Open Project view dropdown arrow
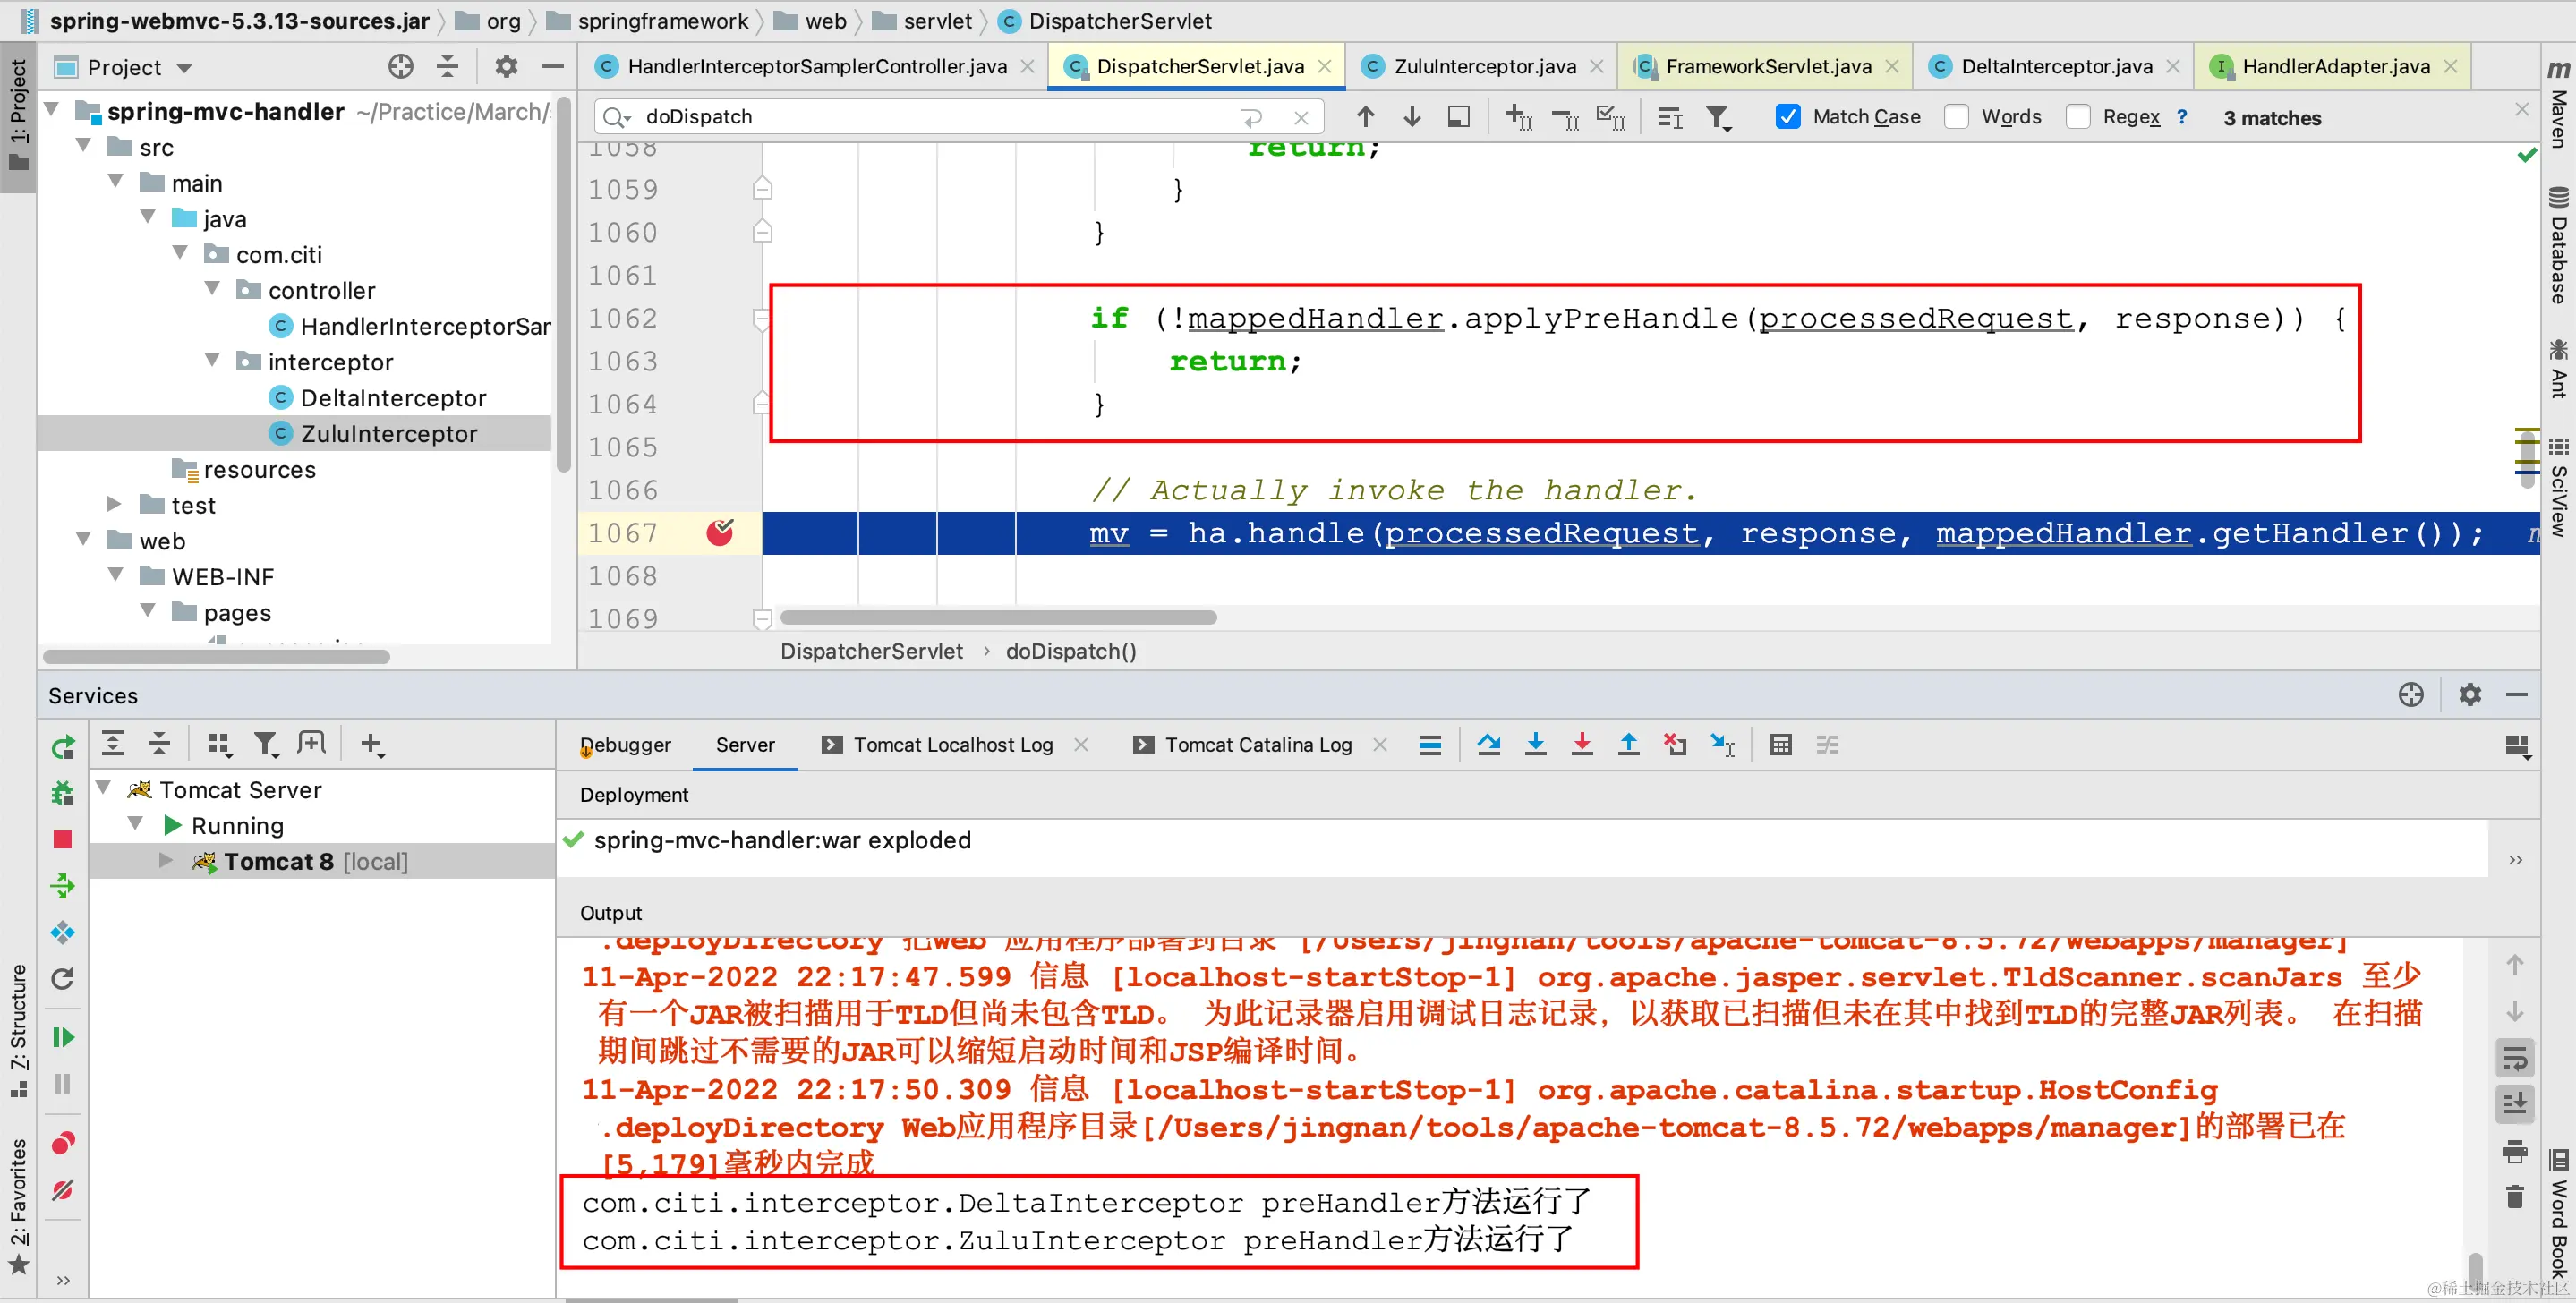Screen dimensions: 2576x1303 click(x=184, y=68)
